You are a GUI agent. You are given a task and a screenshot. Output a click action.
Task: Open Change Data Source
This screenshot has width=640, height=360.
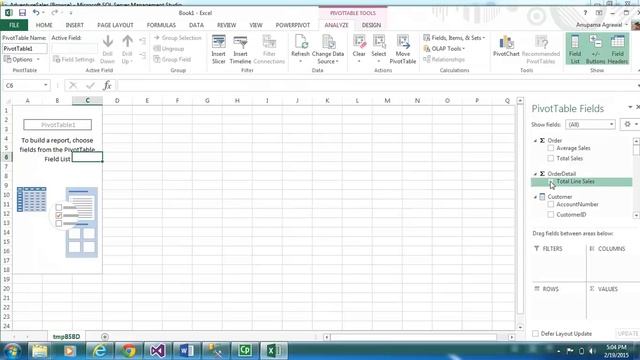pos(328,49)
